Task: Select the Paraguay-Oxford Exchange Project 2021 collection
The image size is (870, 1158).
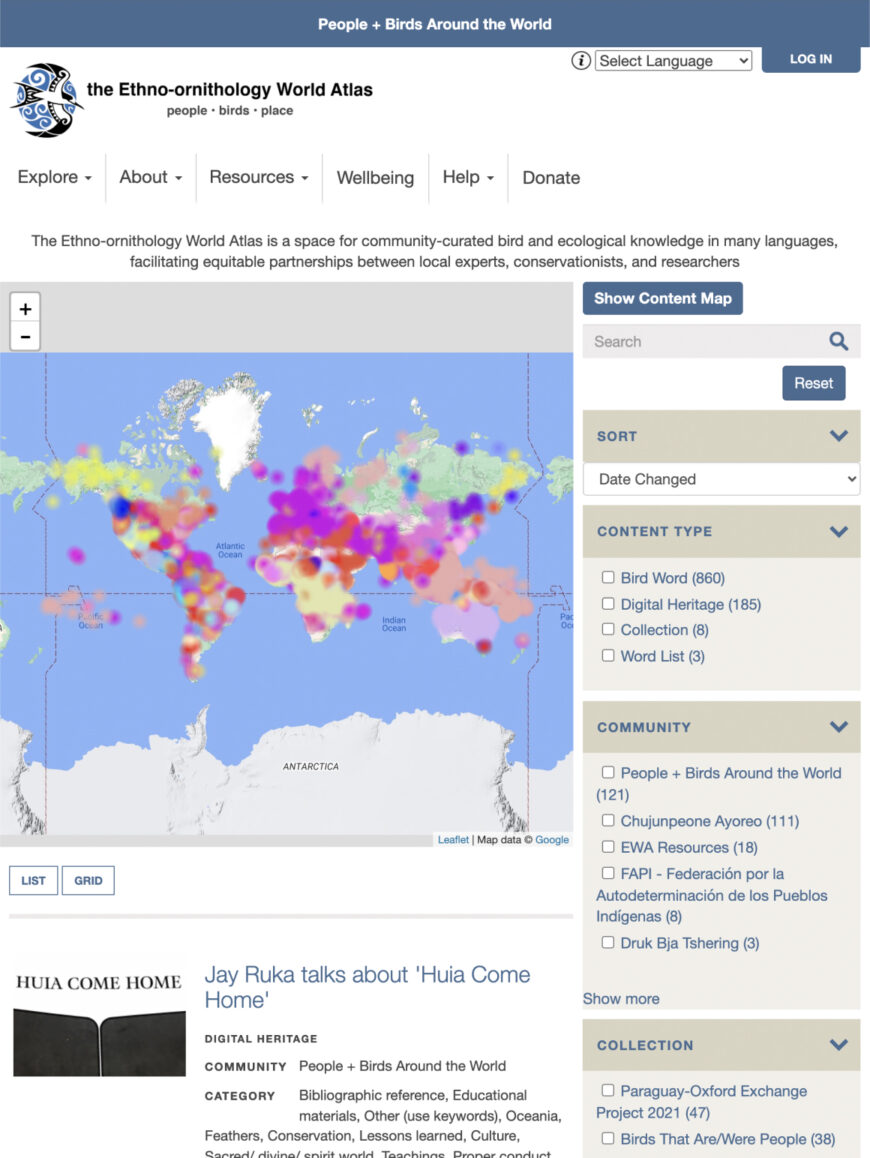Action: 608,1091
